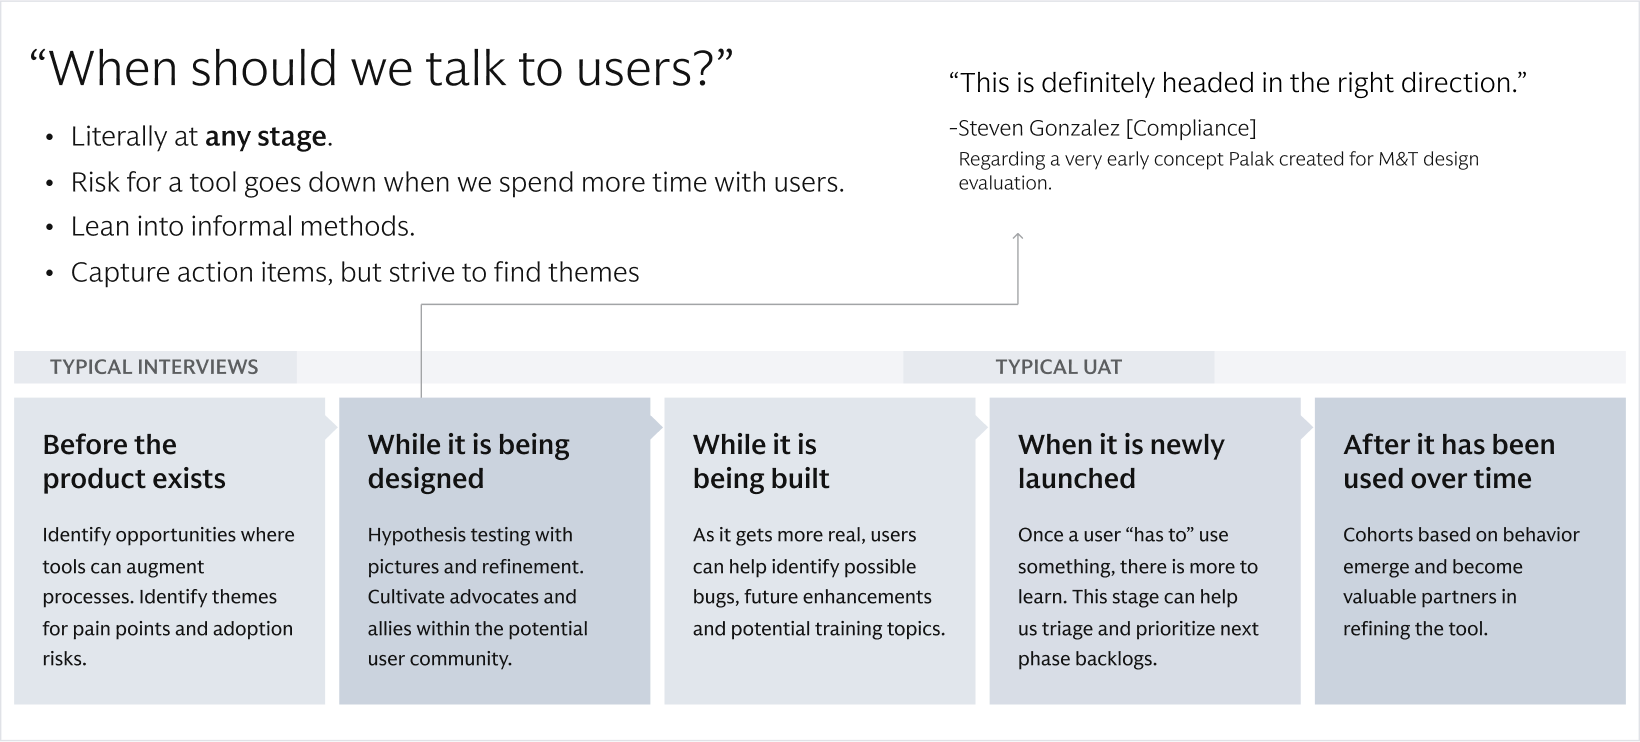Open the 'While it is being built' card
1640x742 pixels.
[x=819, y=551]
